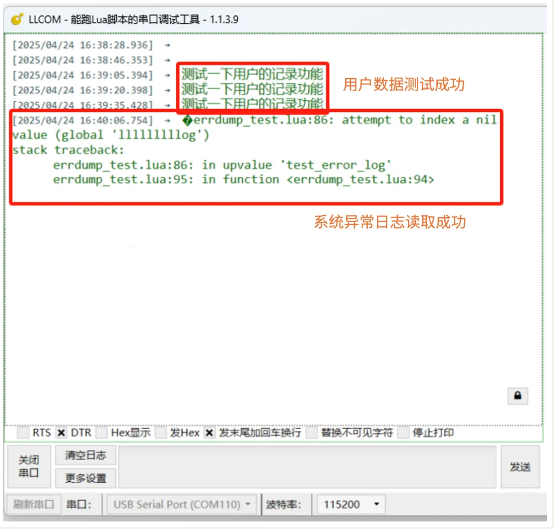Click the 发送 send button
This screenshot has width=554, height=529.
click(x=520, y=467)
